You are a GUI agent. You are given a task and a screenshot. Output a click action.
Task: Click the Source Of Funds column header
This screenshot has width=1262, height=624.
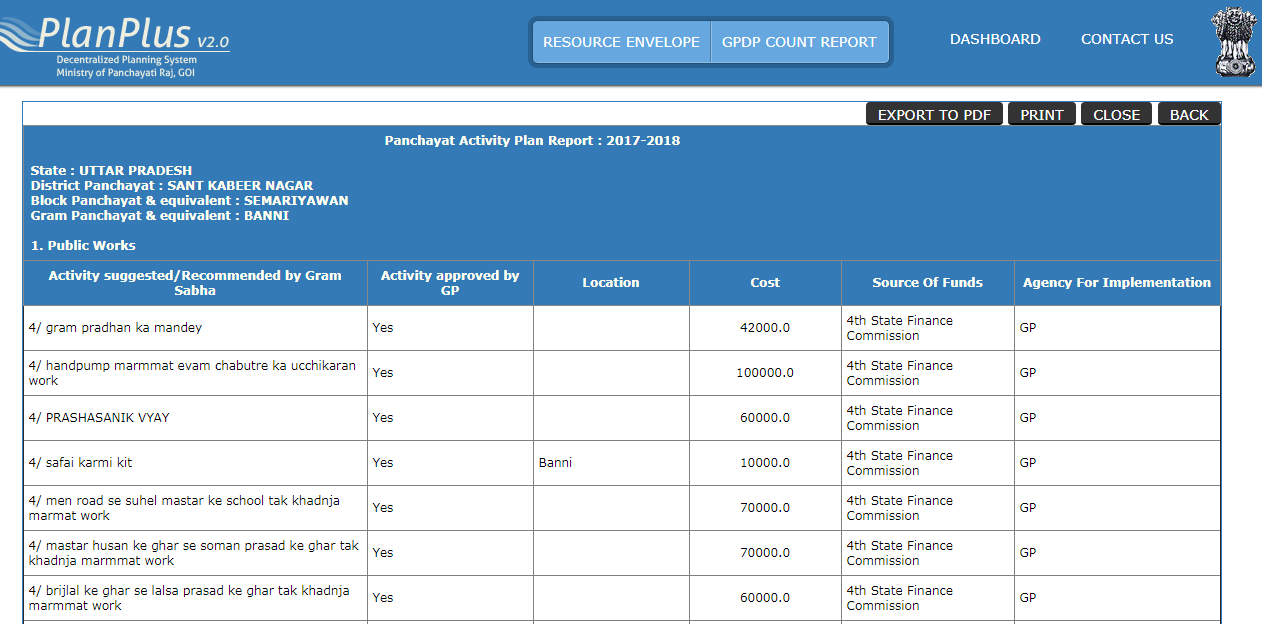(927, 283)
